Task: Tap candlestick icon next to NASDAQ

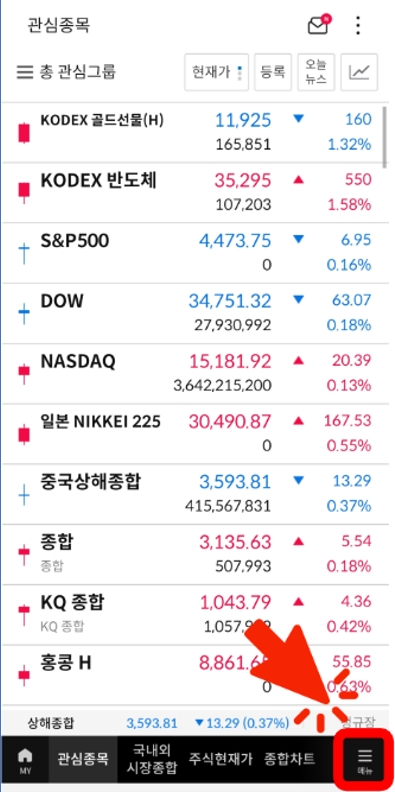Action: (x=24, y=373)
